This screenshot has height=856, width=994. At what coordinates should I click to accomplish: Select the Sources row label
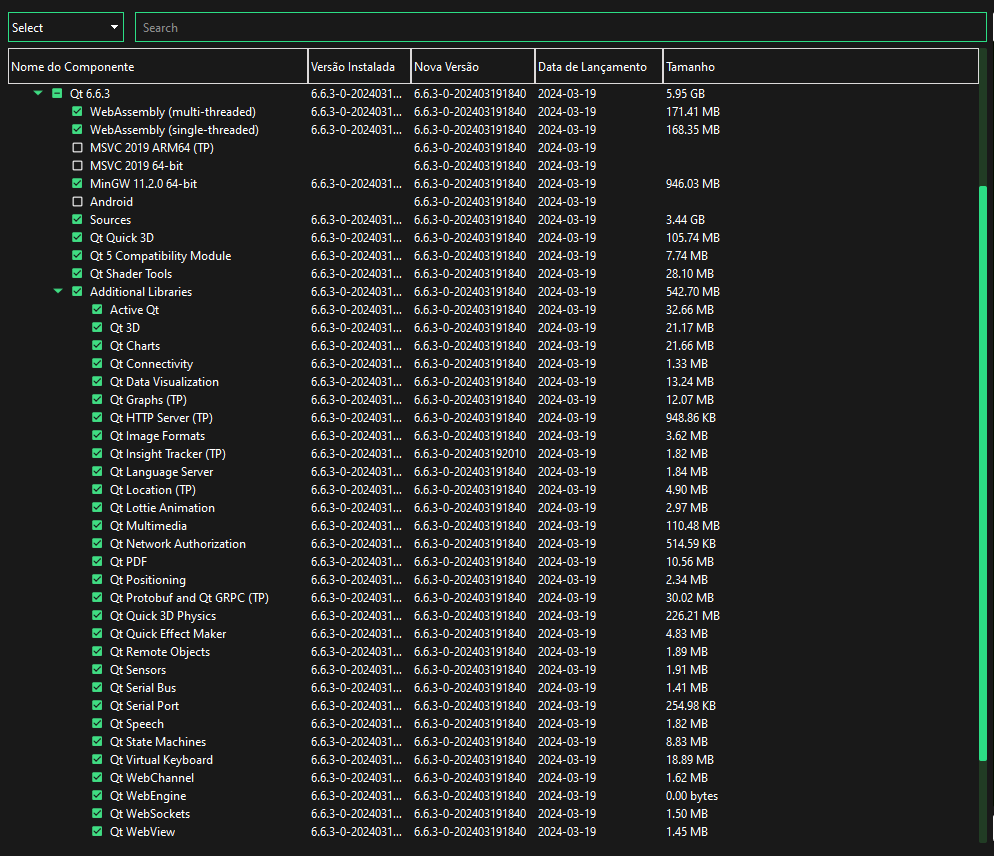click(110, 219)
